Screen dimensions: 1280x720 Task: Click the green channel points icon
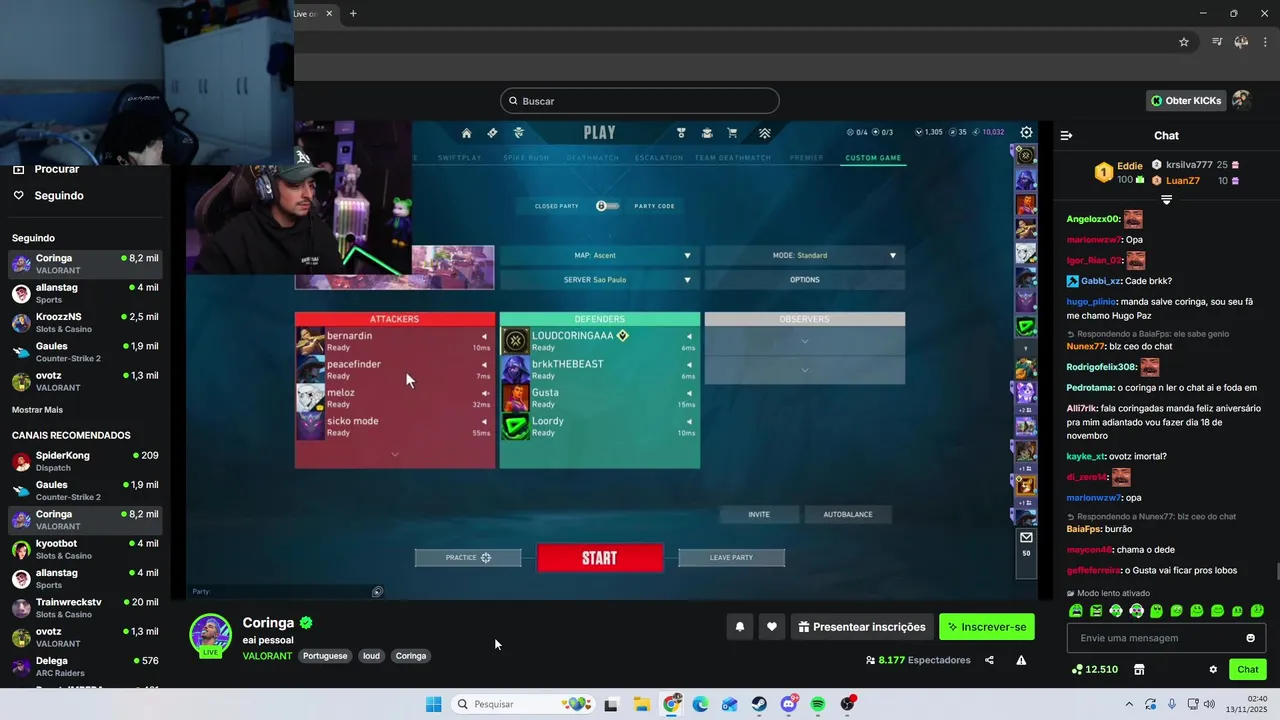tap(1076, 669)
